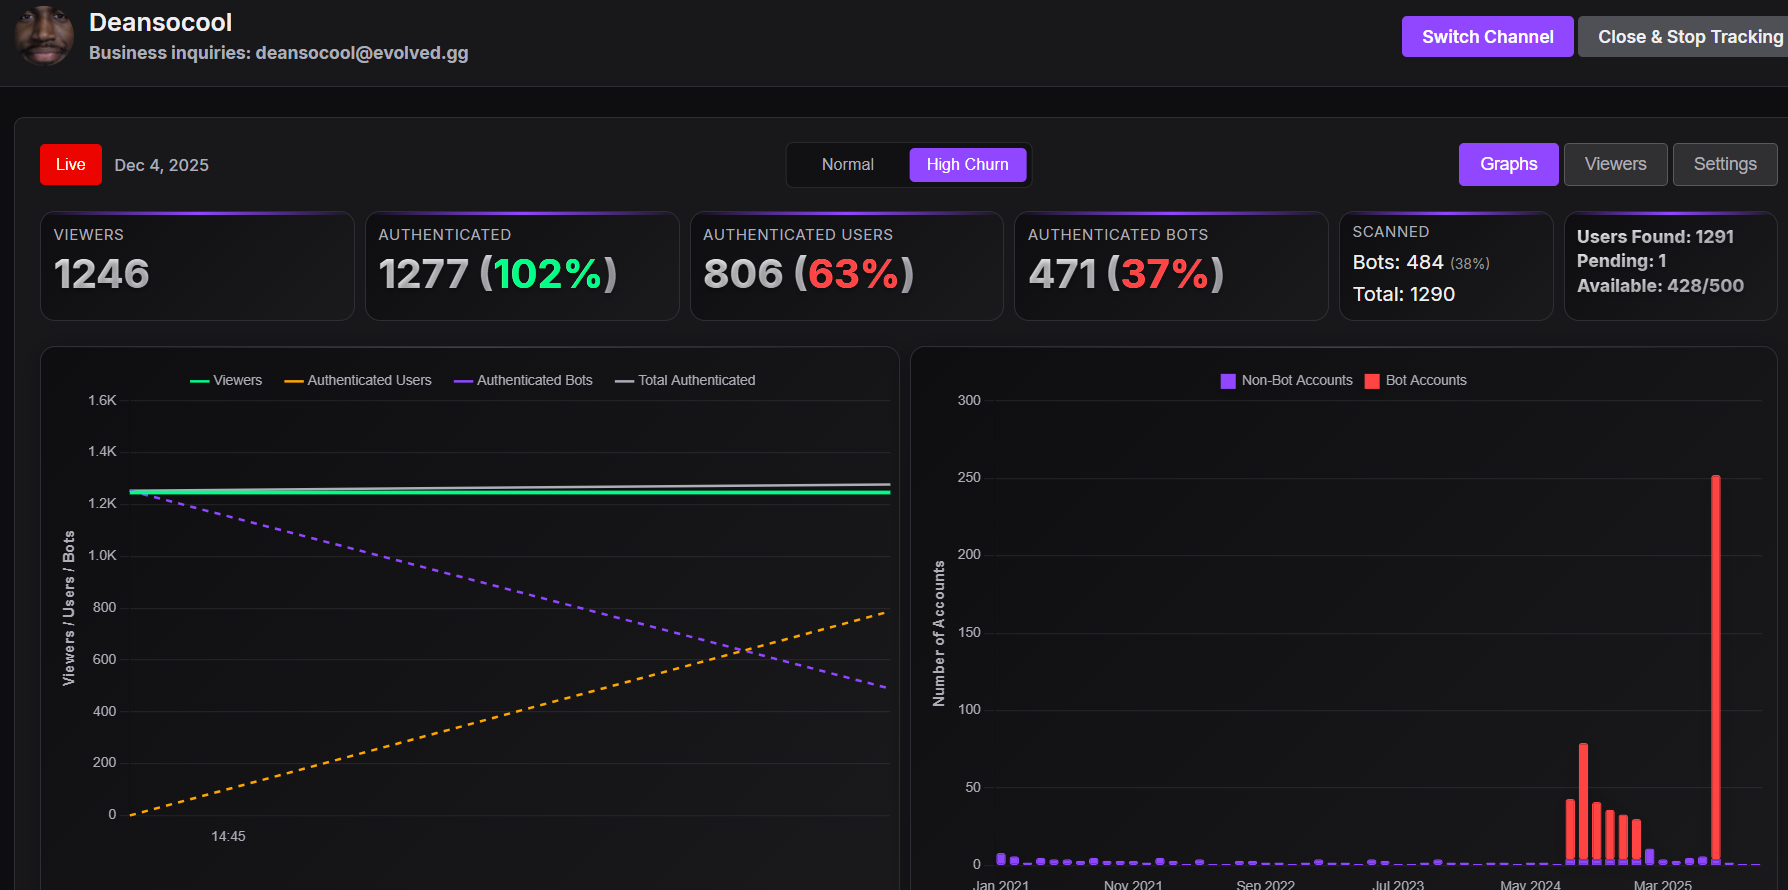This screenshot has width=1788, height=890.
Task: Select the High Churn mode
Action: [x=967, y=165]
